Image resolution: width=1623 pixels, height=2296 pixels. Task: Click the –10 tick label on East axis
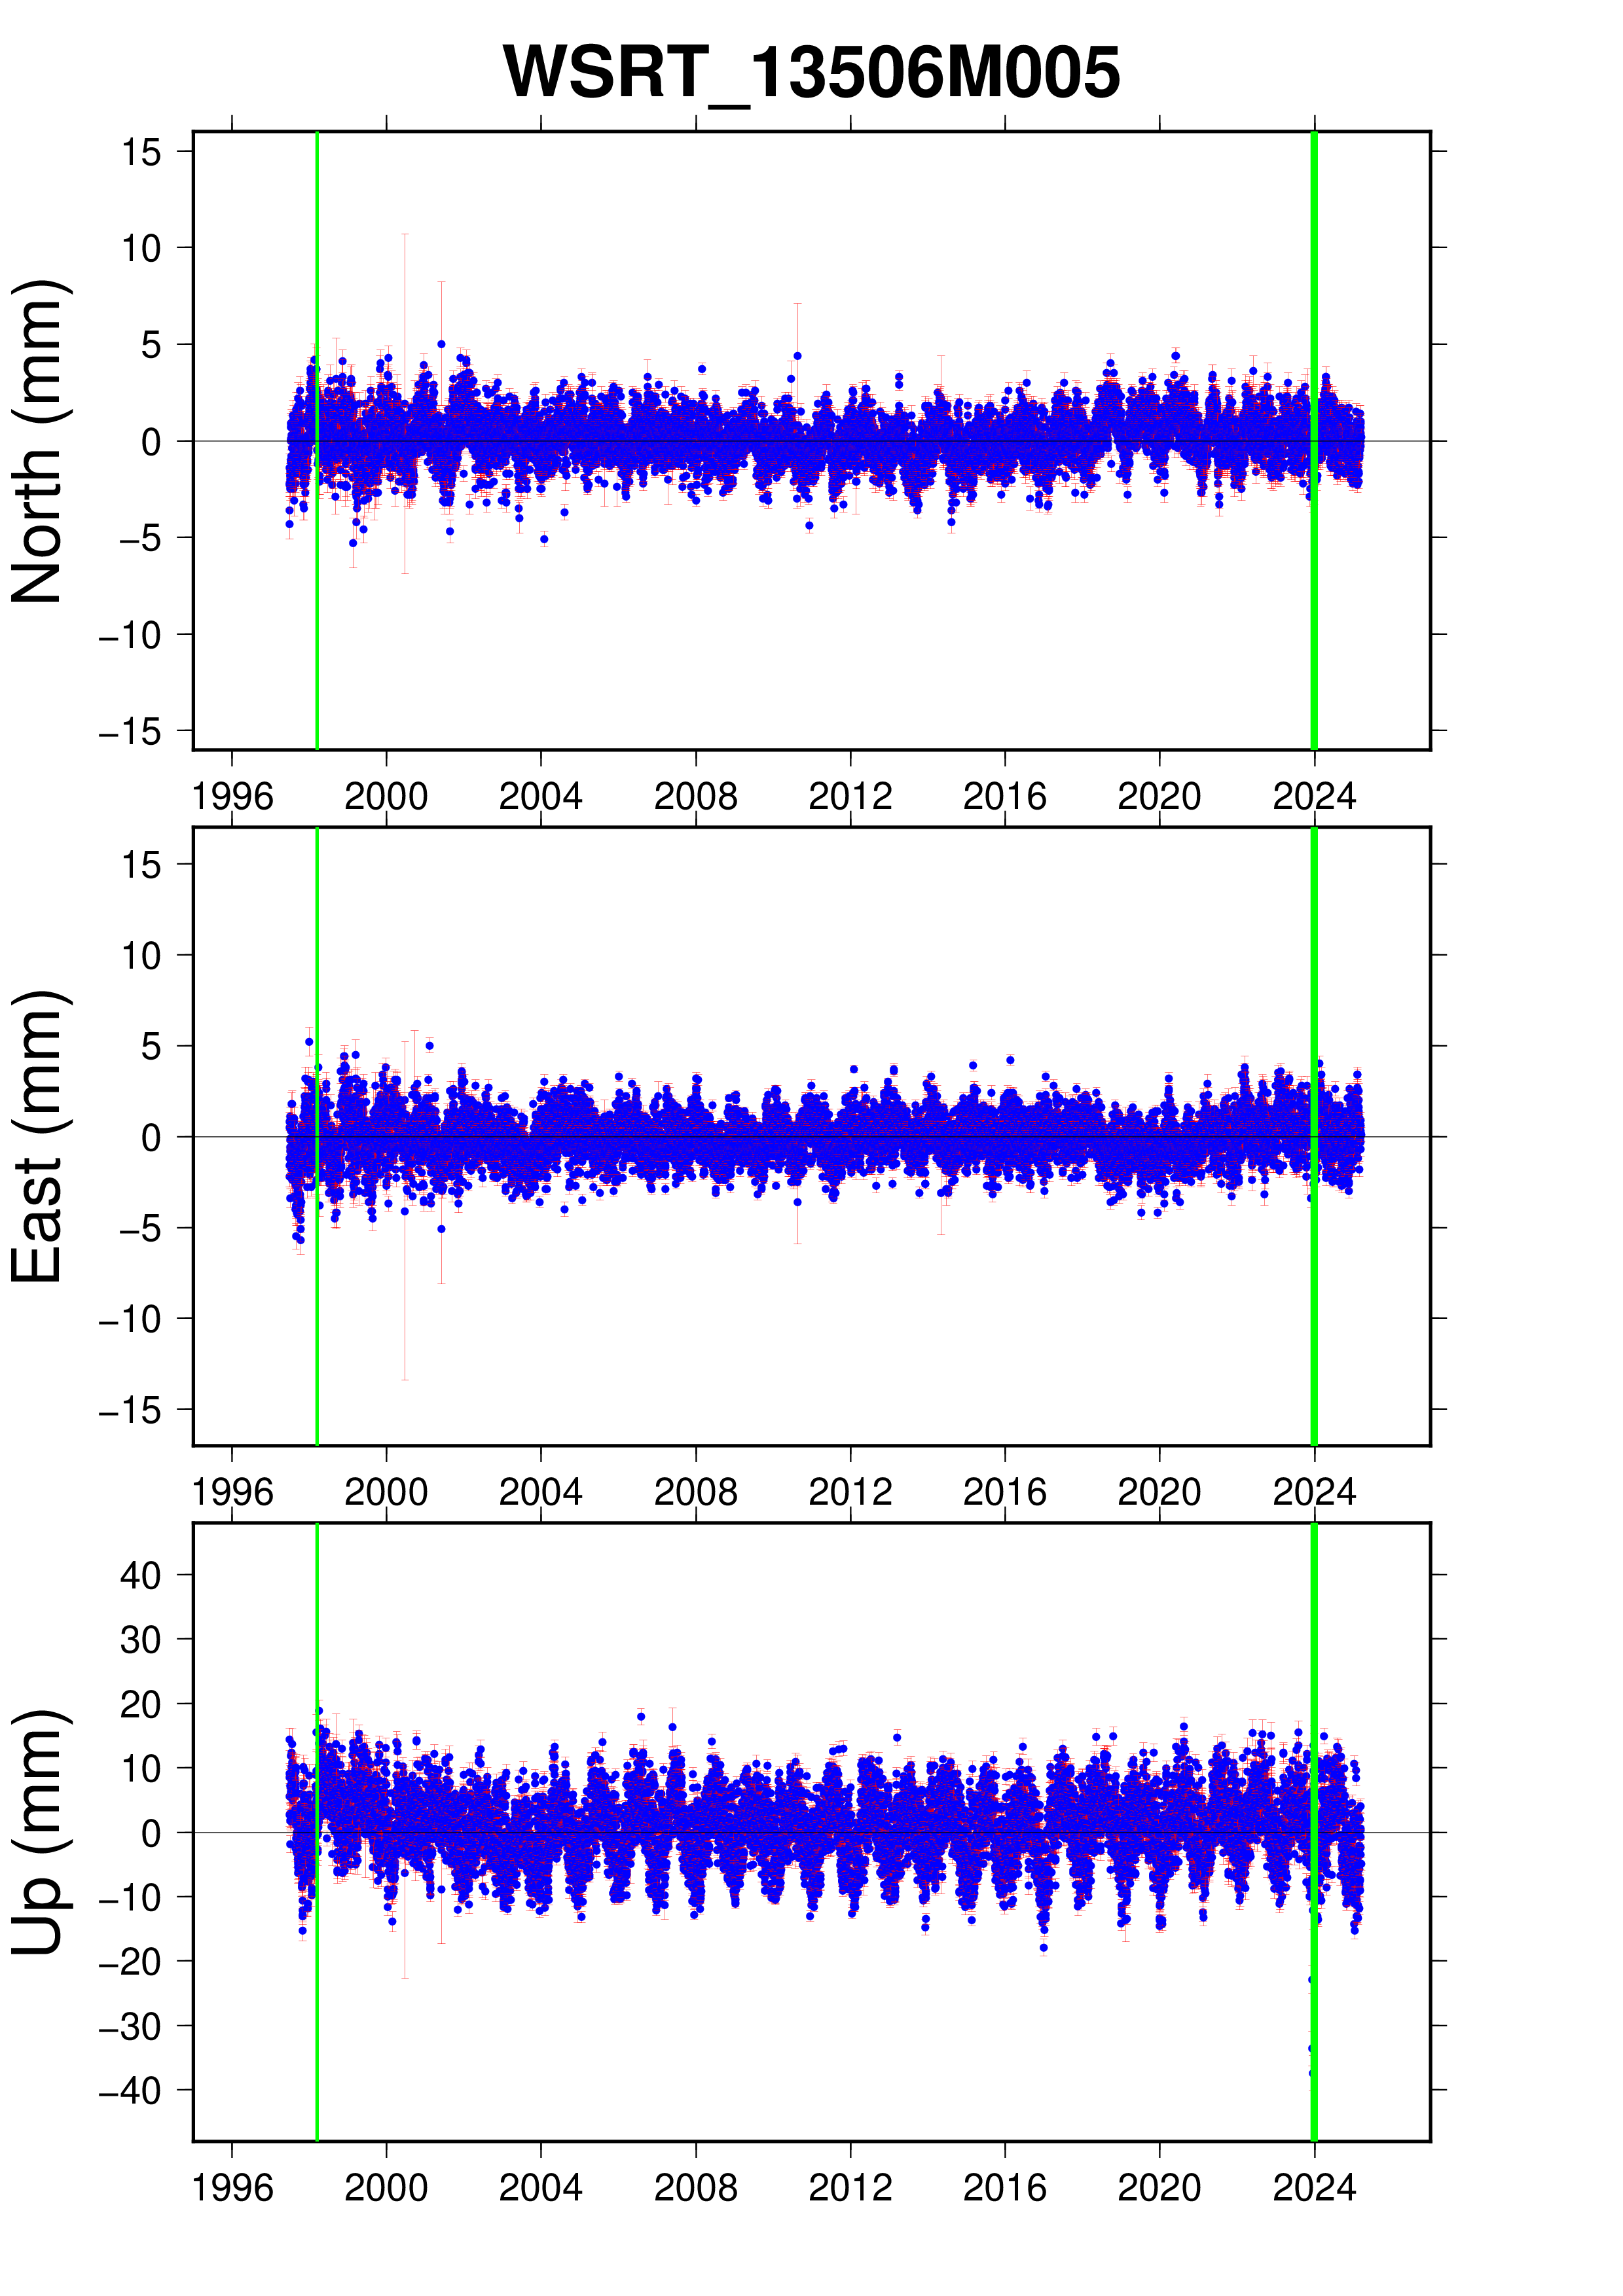tap(130, 1319)
